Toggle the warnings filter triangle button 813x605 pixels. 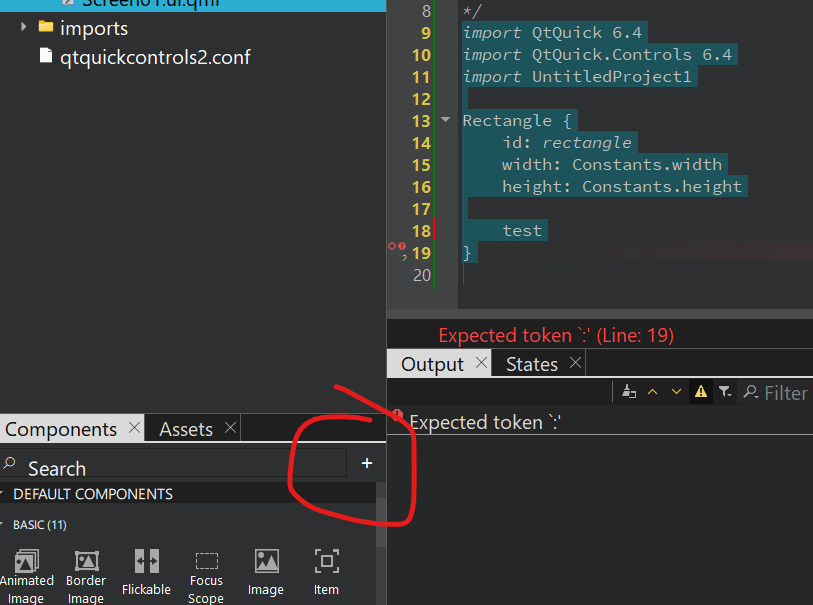(701, 392)
